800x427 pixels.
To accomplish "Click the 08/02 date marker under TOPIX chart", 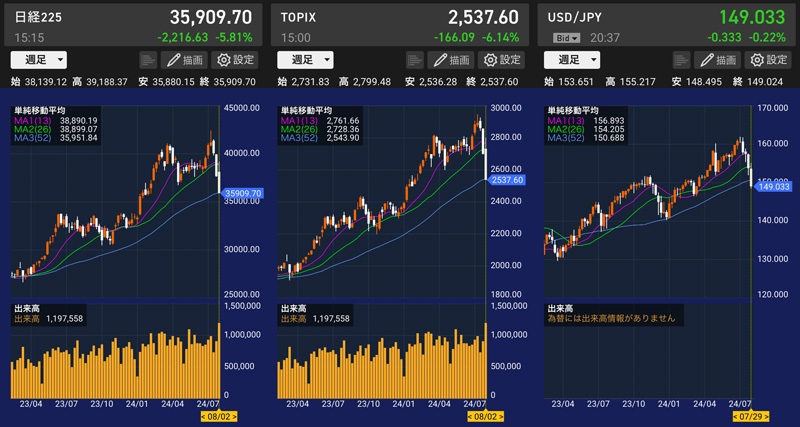I will click(x=485, y=417).
